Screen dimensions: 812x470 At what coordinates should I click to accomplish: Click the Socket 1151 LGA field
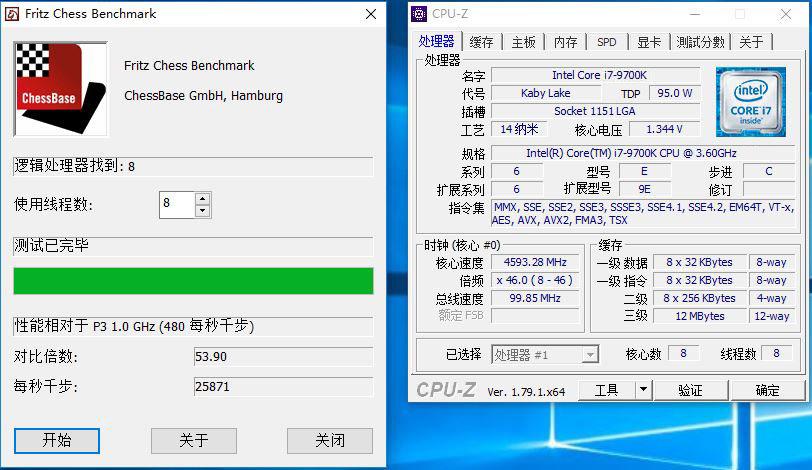(x=596, y=111)
